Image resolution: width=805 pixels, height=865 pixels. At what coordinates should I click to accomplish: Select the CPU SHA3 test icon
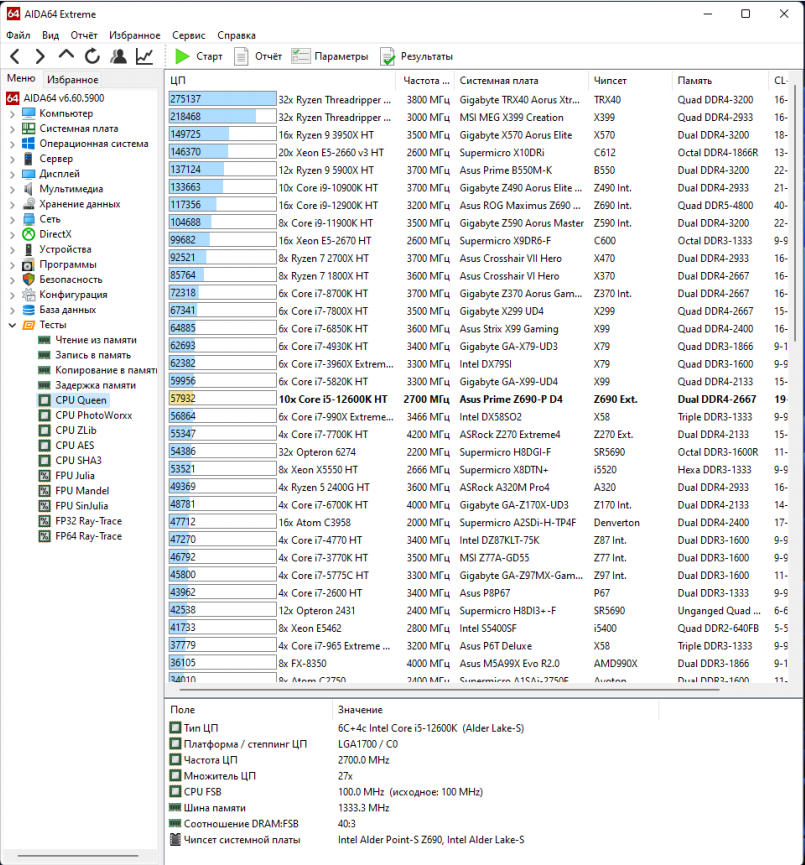(44, 461)
